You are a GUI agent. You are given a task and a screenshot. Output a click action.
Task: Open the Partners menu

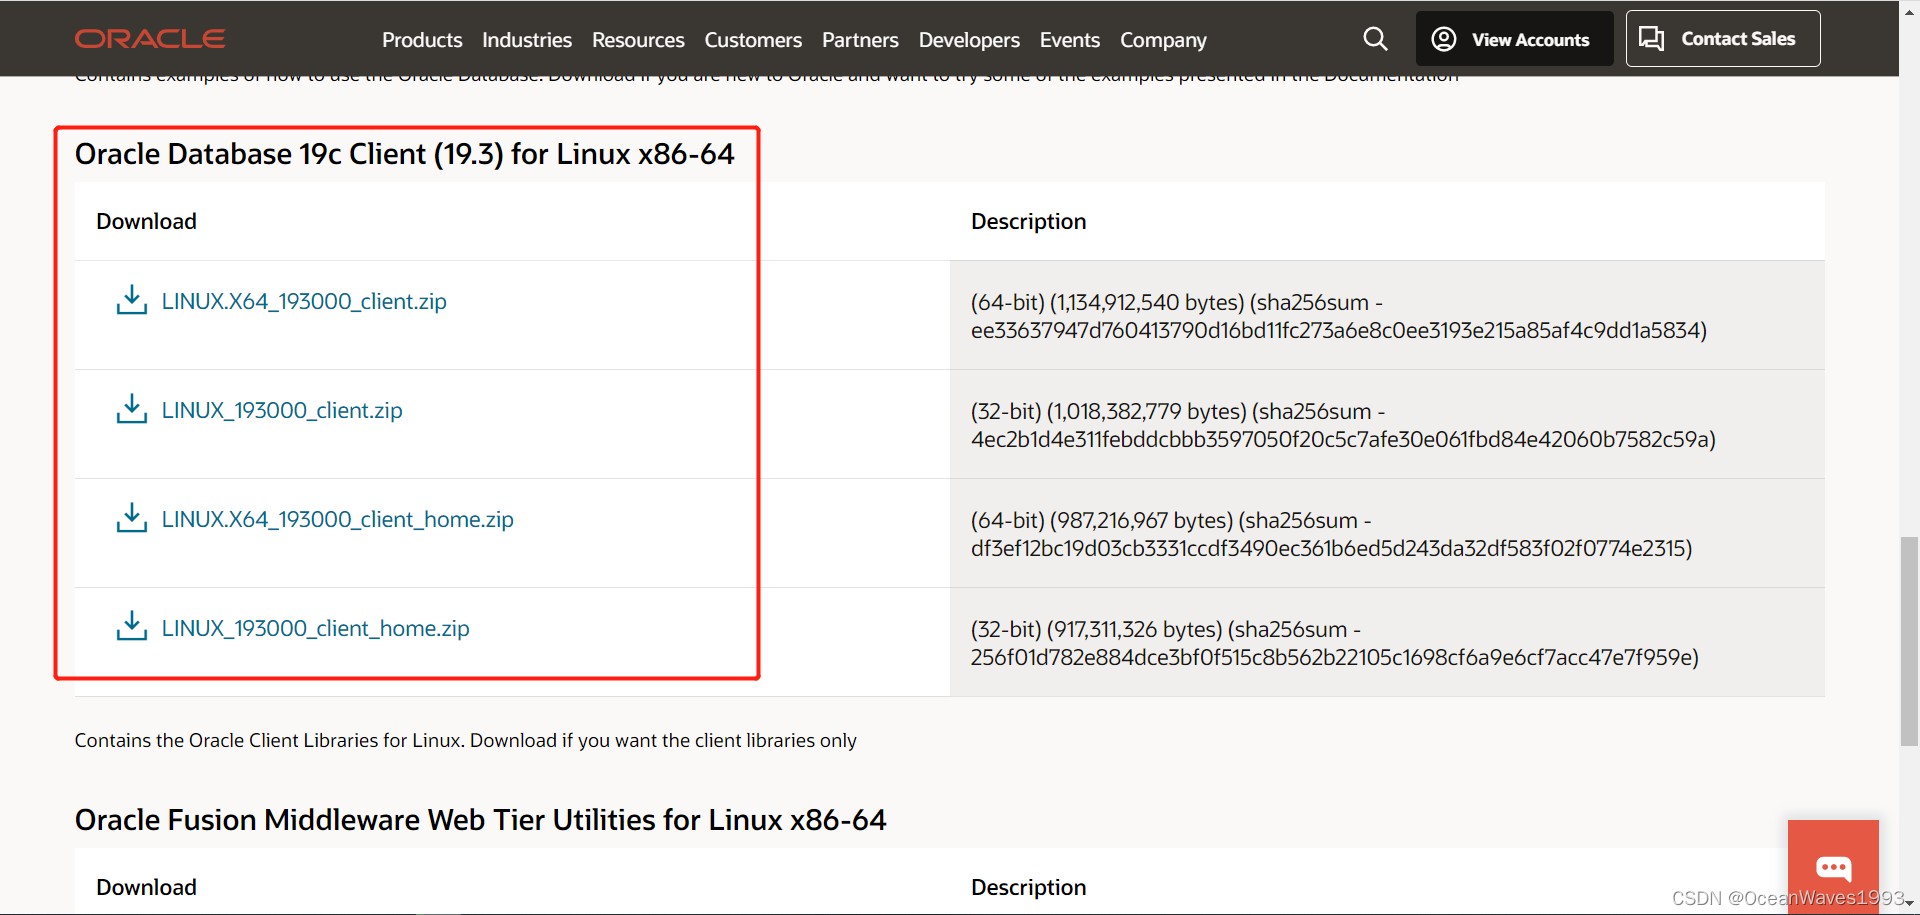tap(860, 40)
